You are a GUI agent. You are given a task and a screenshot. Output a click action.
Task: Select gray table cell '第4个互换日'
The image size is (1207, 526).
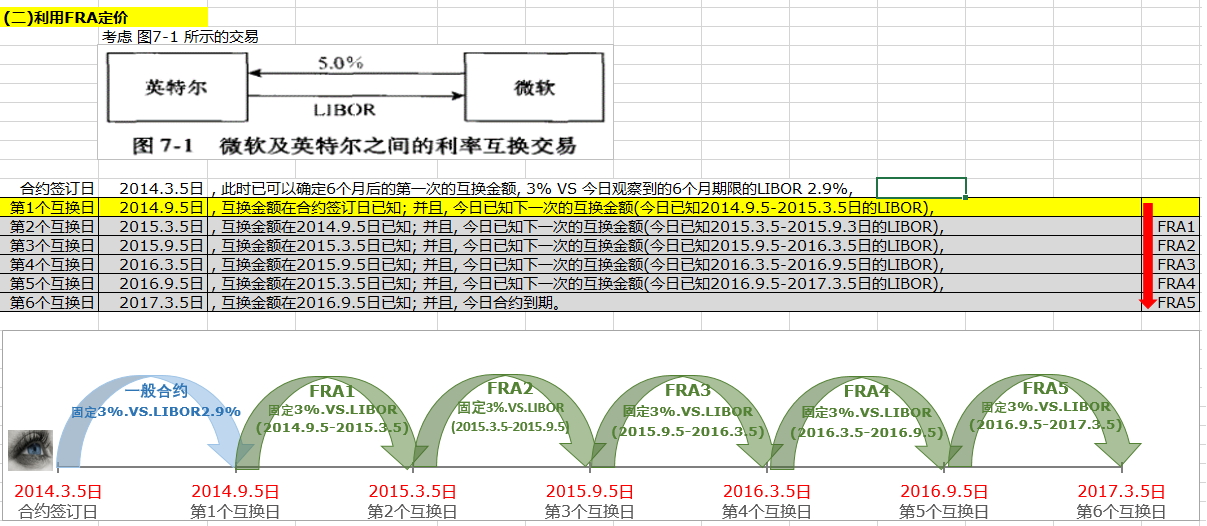point(49,264)
